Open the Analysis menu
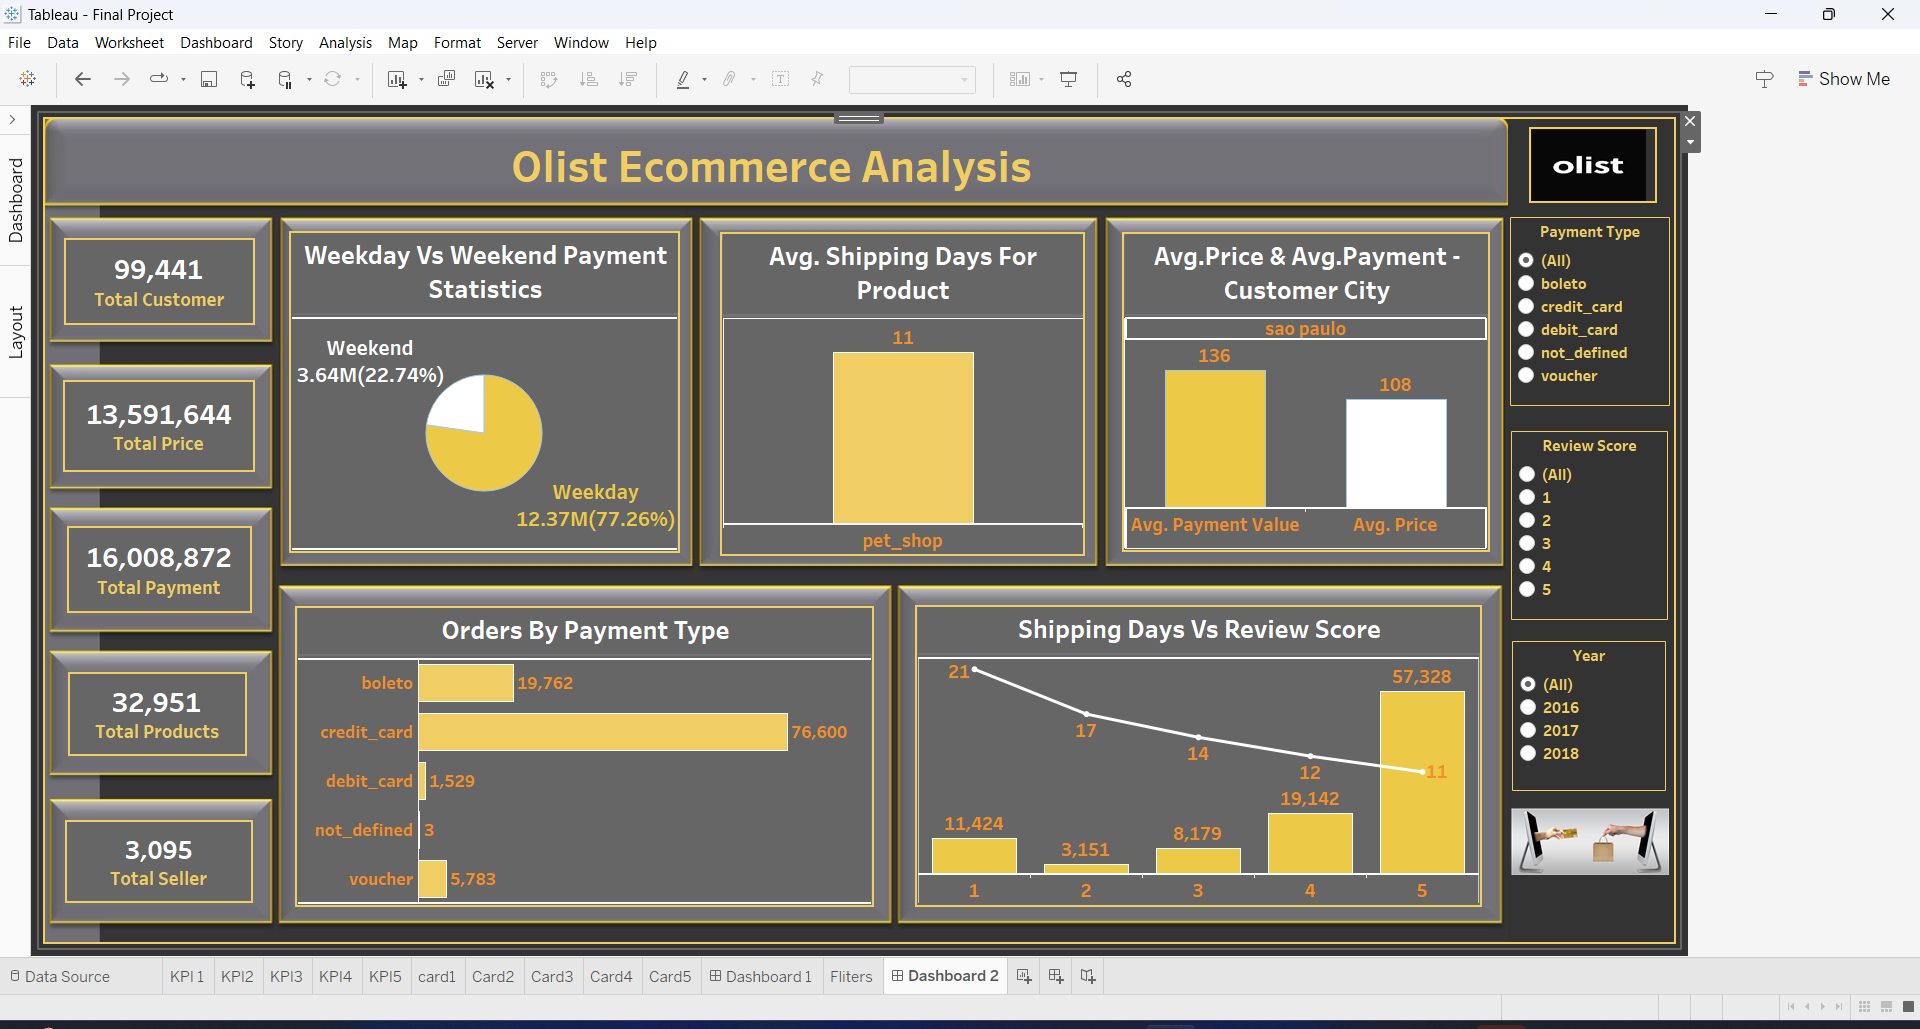This screenshot has height=1029, width=1920. coord(345,43)
